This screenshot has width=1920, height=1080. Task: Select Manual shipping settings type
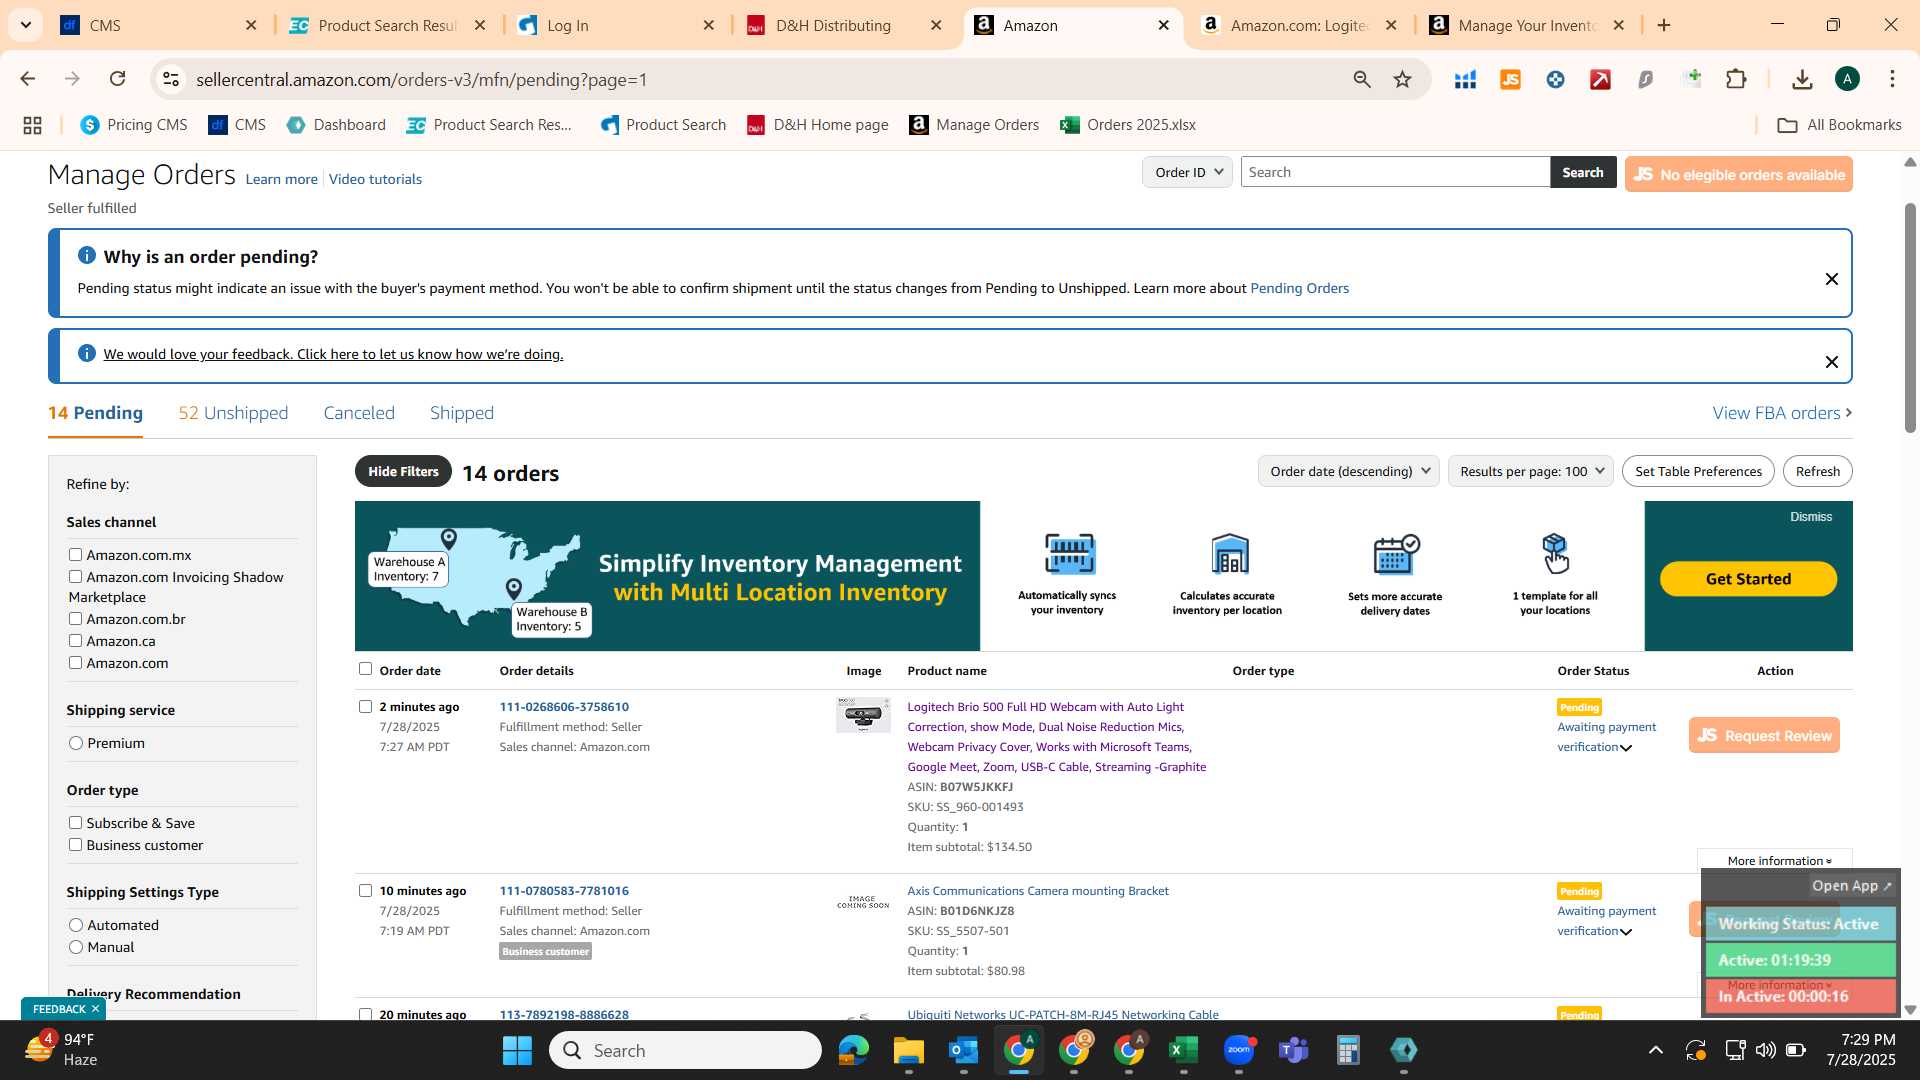(76, 947)
